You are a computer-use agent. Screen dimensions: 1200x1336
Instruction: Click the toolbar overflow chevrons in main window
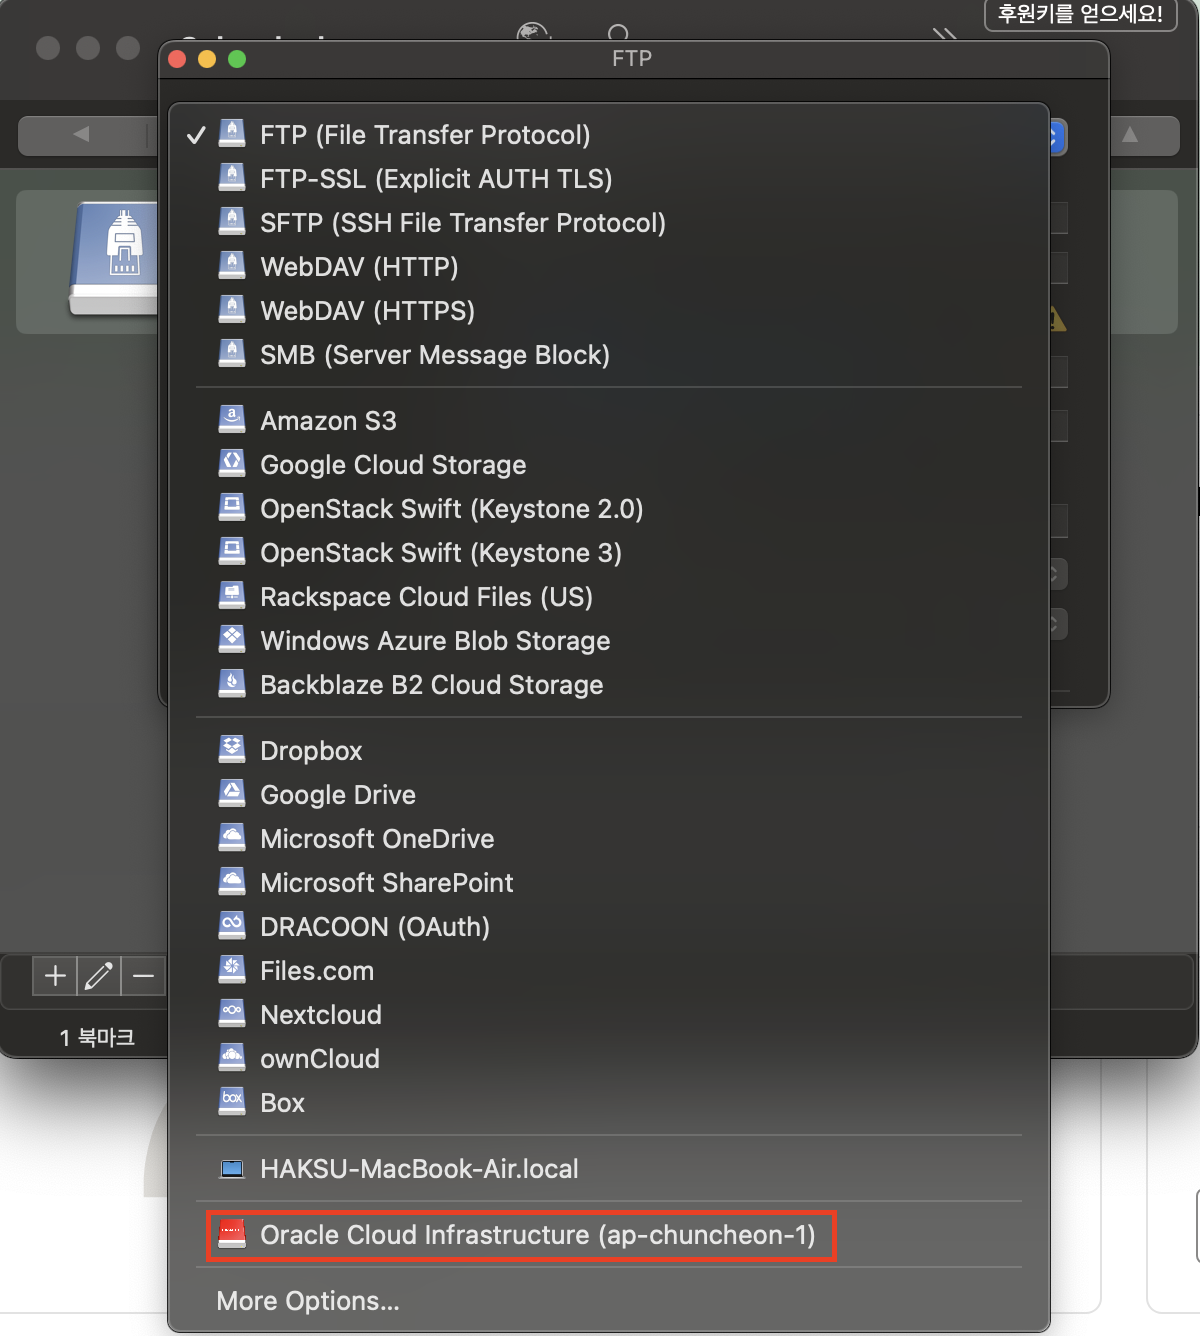pos(945,34)
